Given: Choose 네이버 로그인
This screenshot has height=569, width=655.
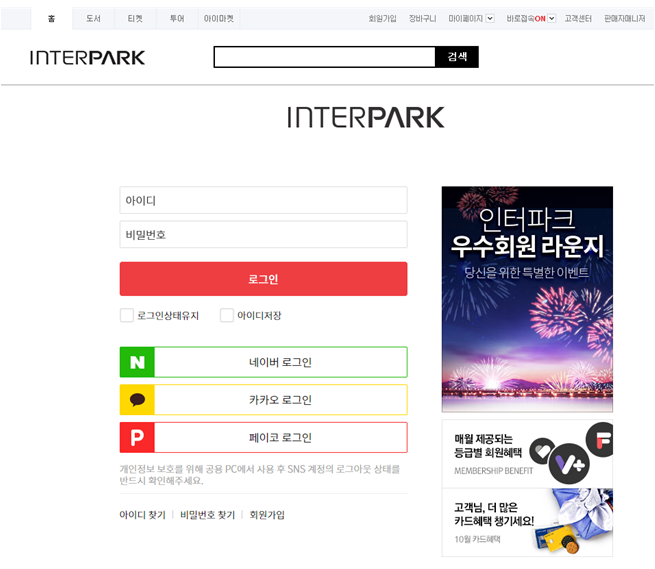Looking at the screenshot, I should (263, 362).
